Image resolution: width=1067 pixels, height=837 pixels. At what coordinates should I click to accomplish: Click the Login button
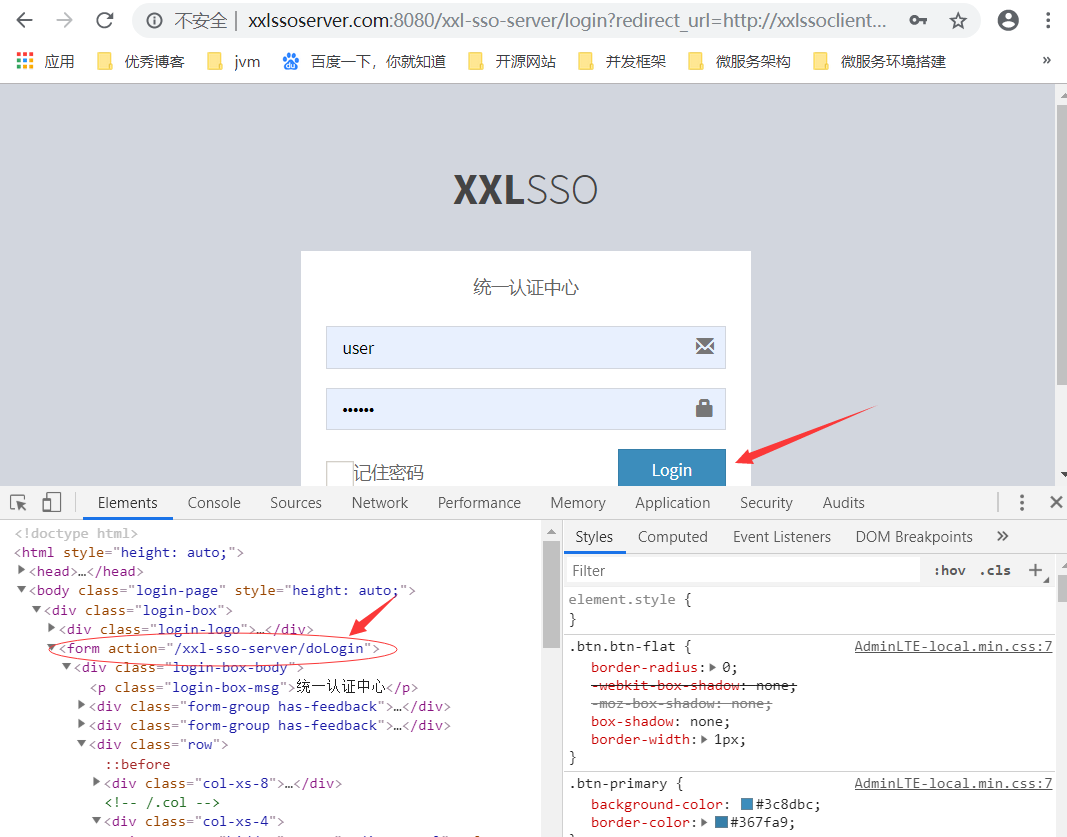tap(671, 469)
